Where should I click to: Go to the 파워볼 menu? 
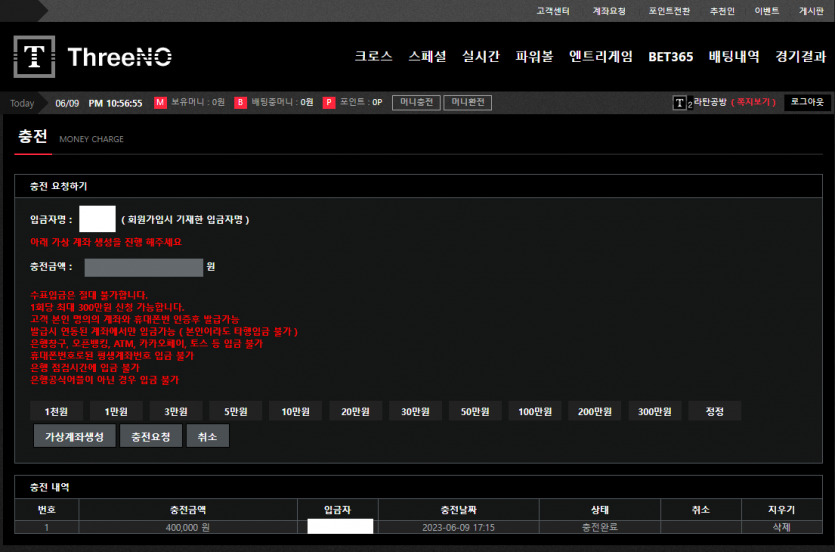(534, 57)
